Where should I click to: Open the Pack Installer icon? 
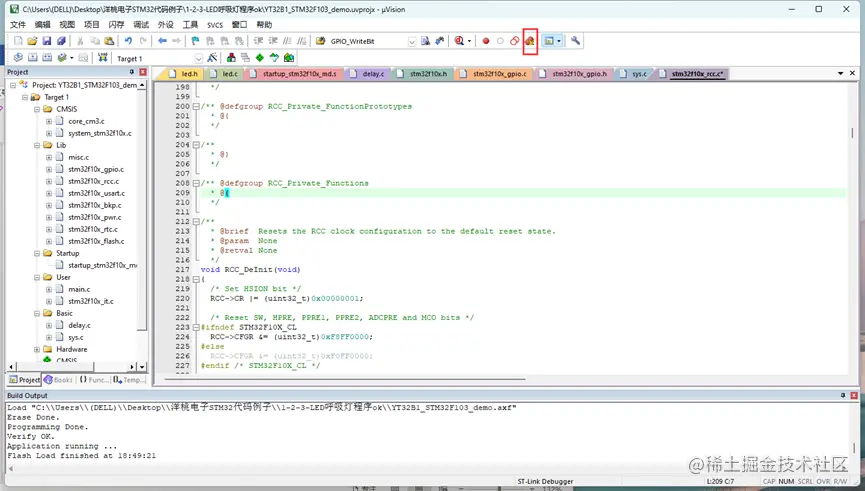[x=289, y=57]
